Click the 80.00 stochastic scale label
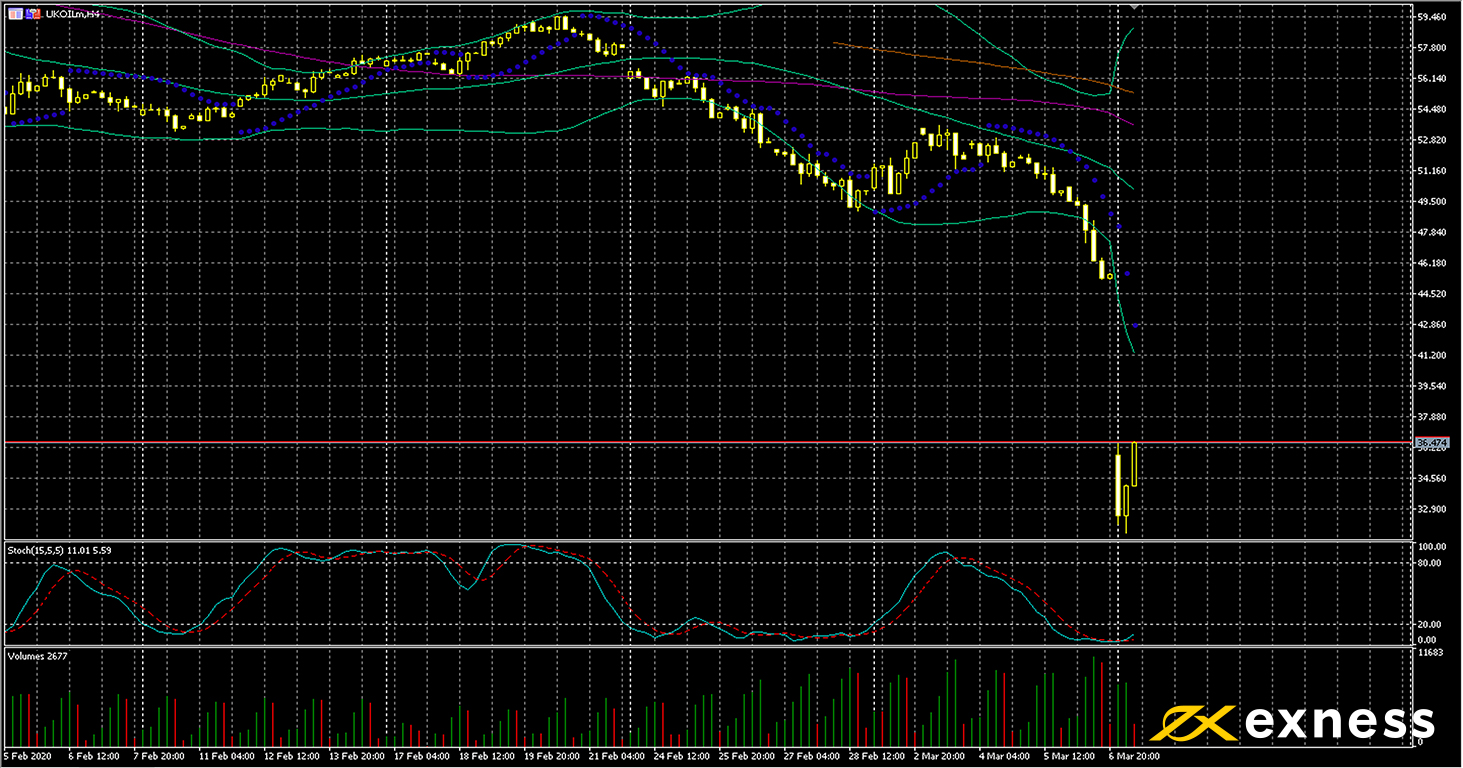Image resolution: width=1463 pixels, height=768 pixels. [x=1430, y=563]
